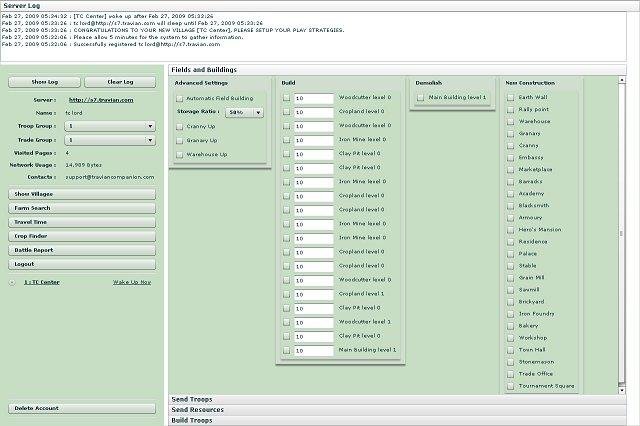Check the Build box for Cropland level 1
The width and height of the screenshot is (640, 426).
tap(287, 294)
